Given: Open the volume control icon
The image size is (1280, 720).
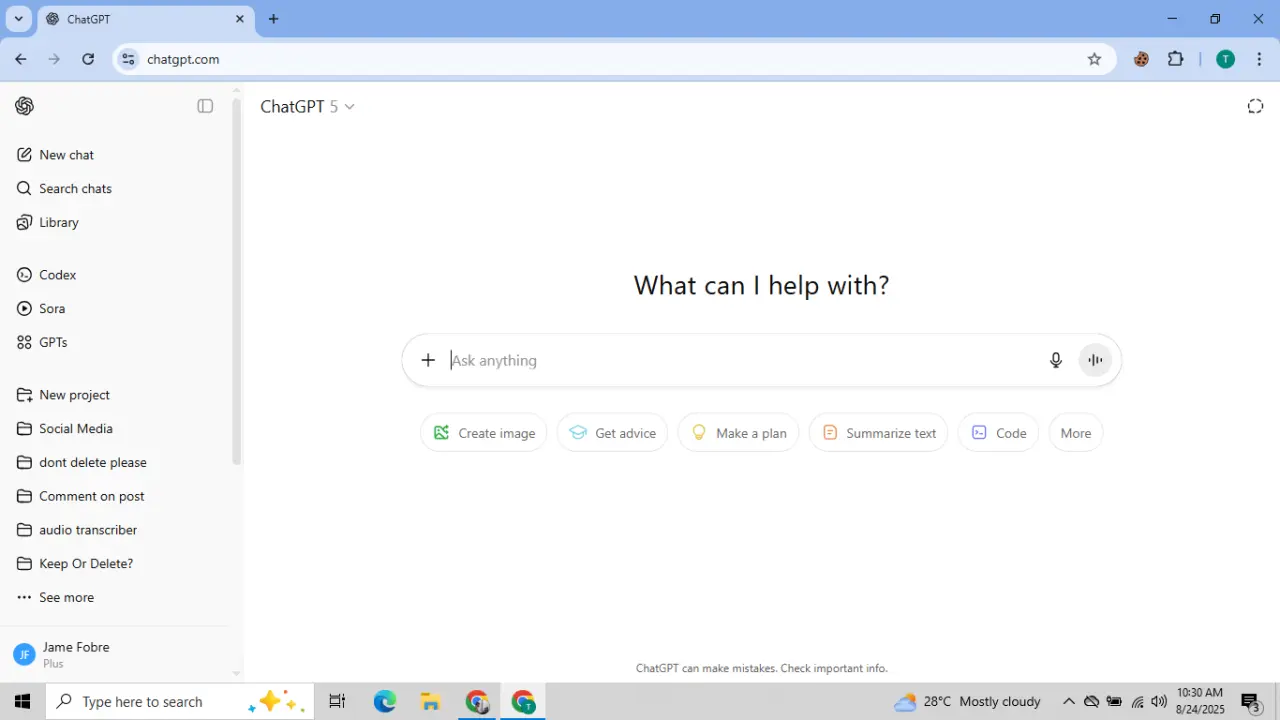Looking at the screenshot, I should [1159, 702].
